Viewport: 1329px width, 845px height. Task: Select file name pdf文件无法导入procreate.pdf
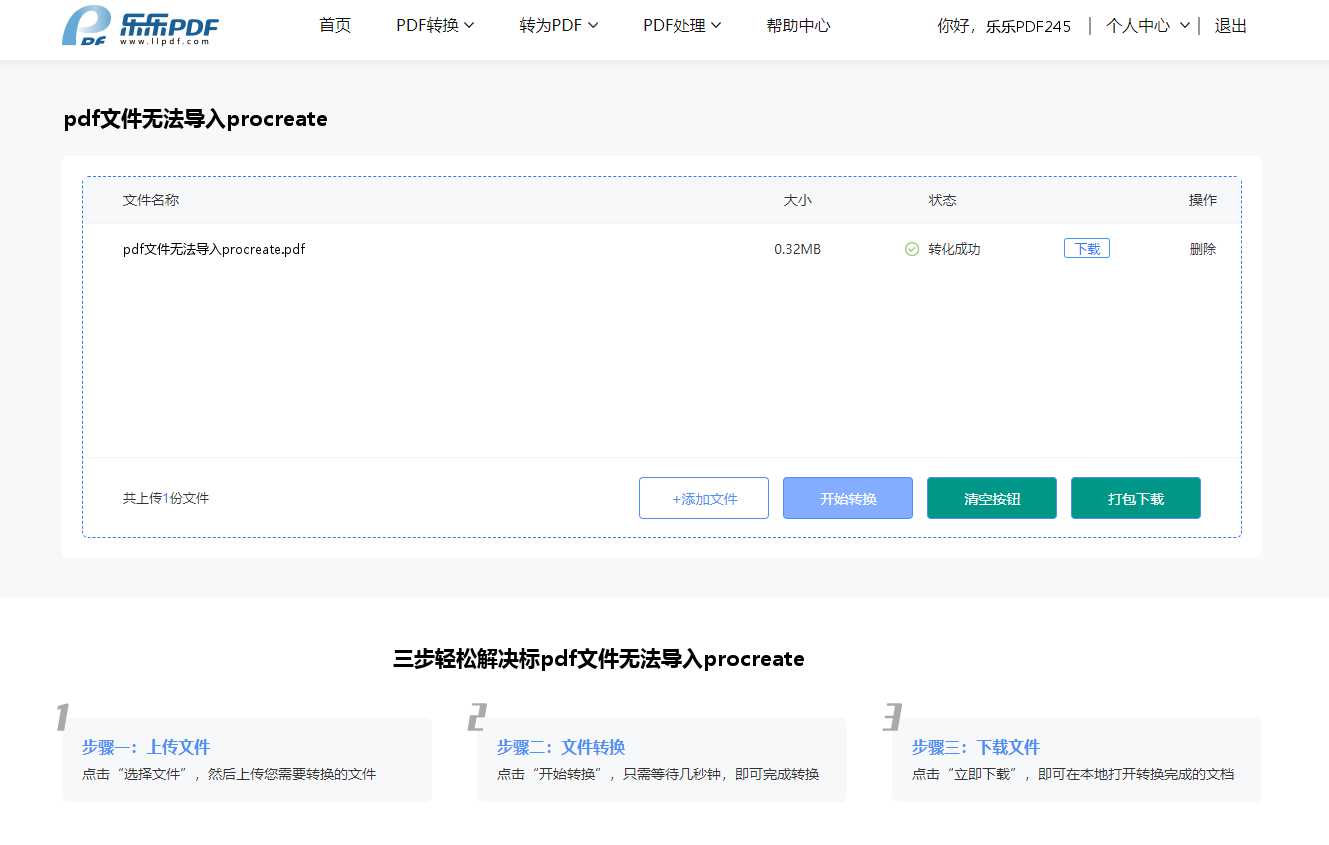click(214, 249)
